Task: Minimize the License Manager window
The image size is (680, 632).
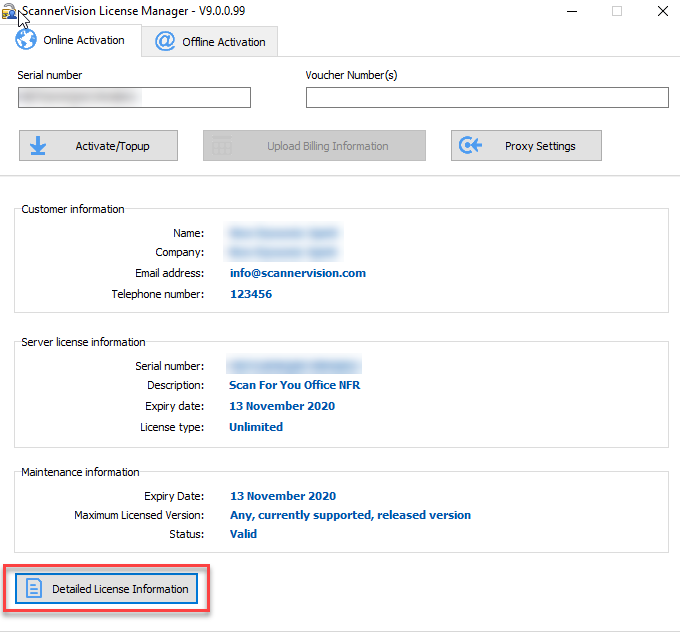Action: pos(571,12)
